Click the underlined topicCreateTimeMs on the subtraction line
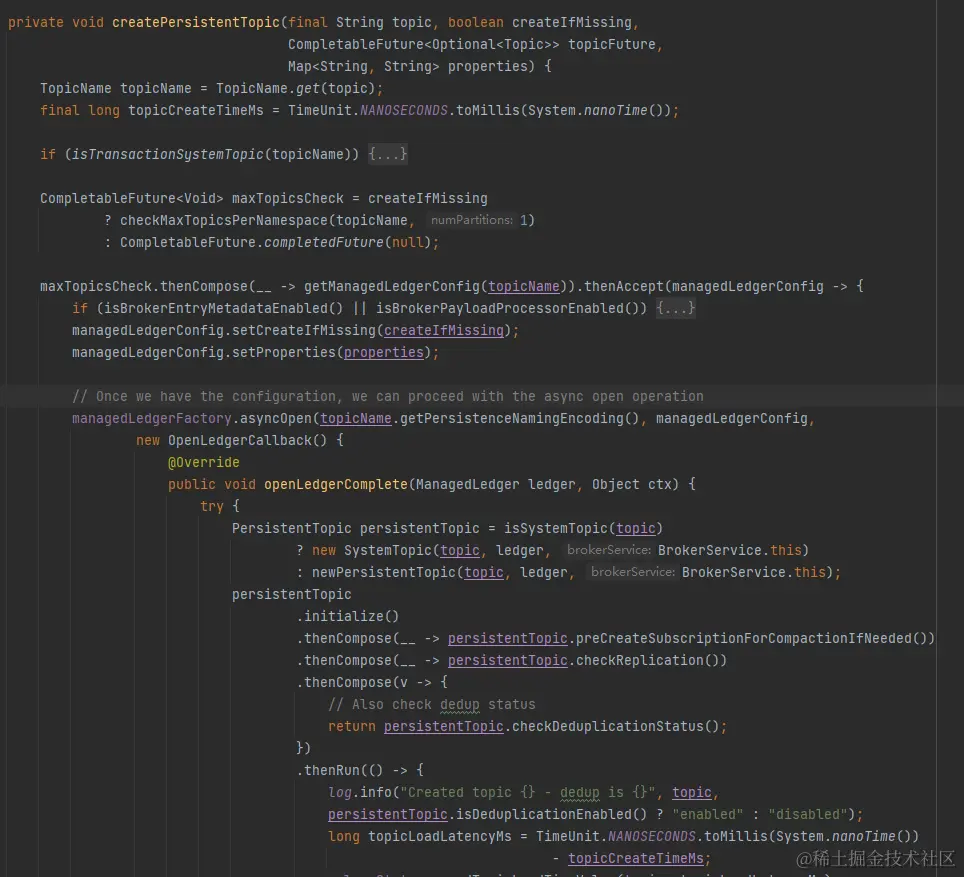 pyautogui.click(x=636, y=859)
